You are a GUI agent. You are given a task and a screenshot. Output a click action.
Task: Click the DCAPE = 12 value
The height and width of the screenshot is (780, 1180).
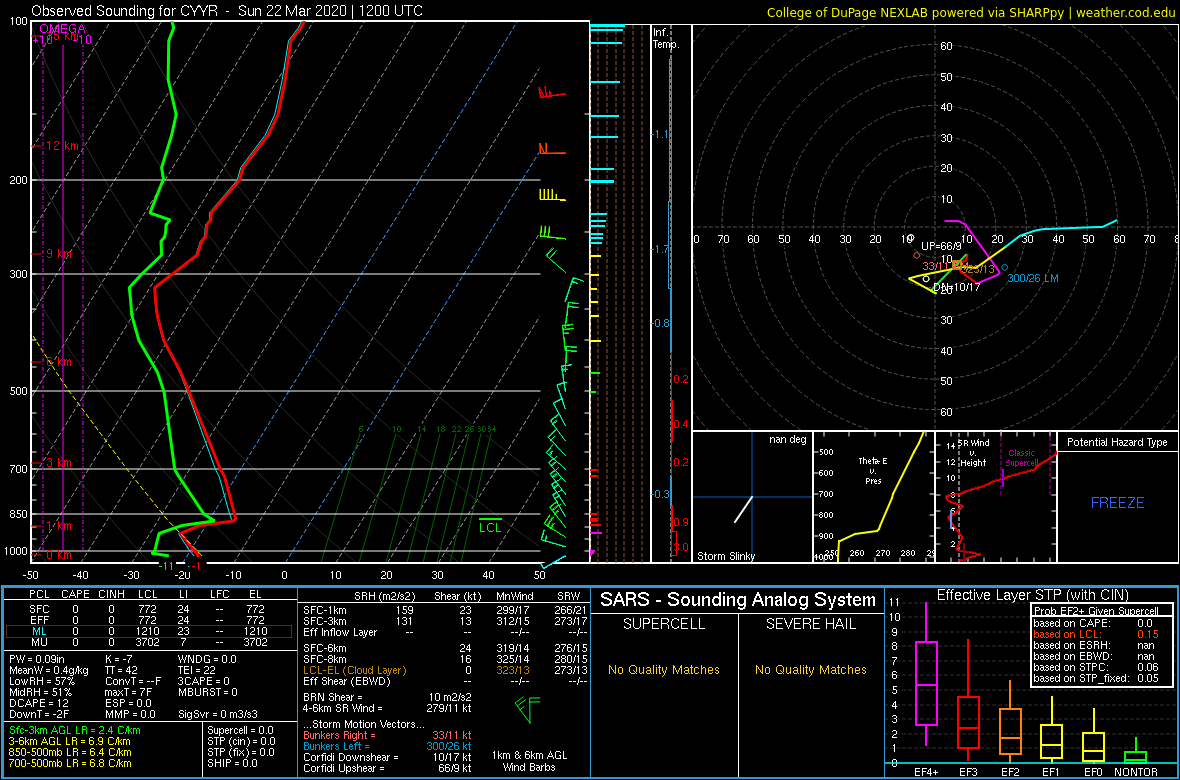36,702
